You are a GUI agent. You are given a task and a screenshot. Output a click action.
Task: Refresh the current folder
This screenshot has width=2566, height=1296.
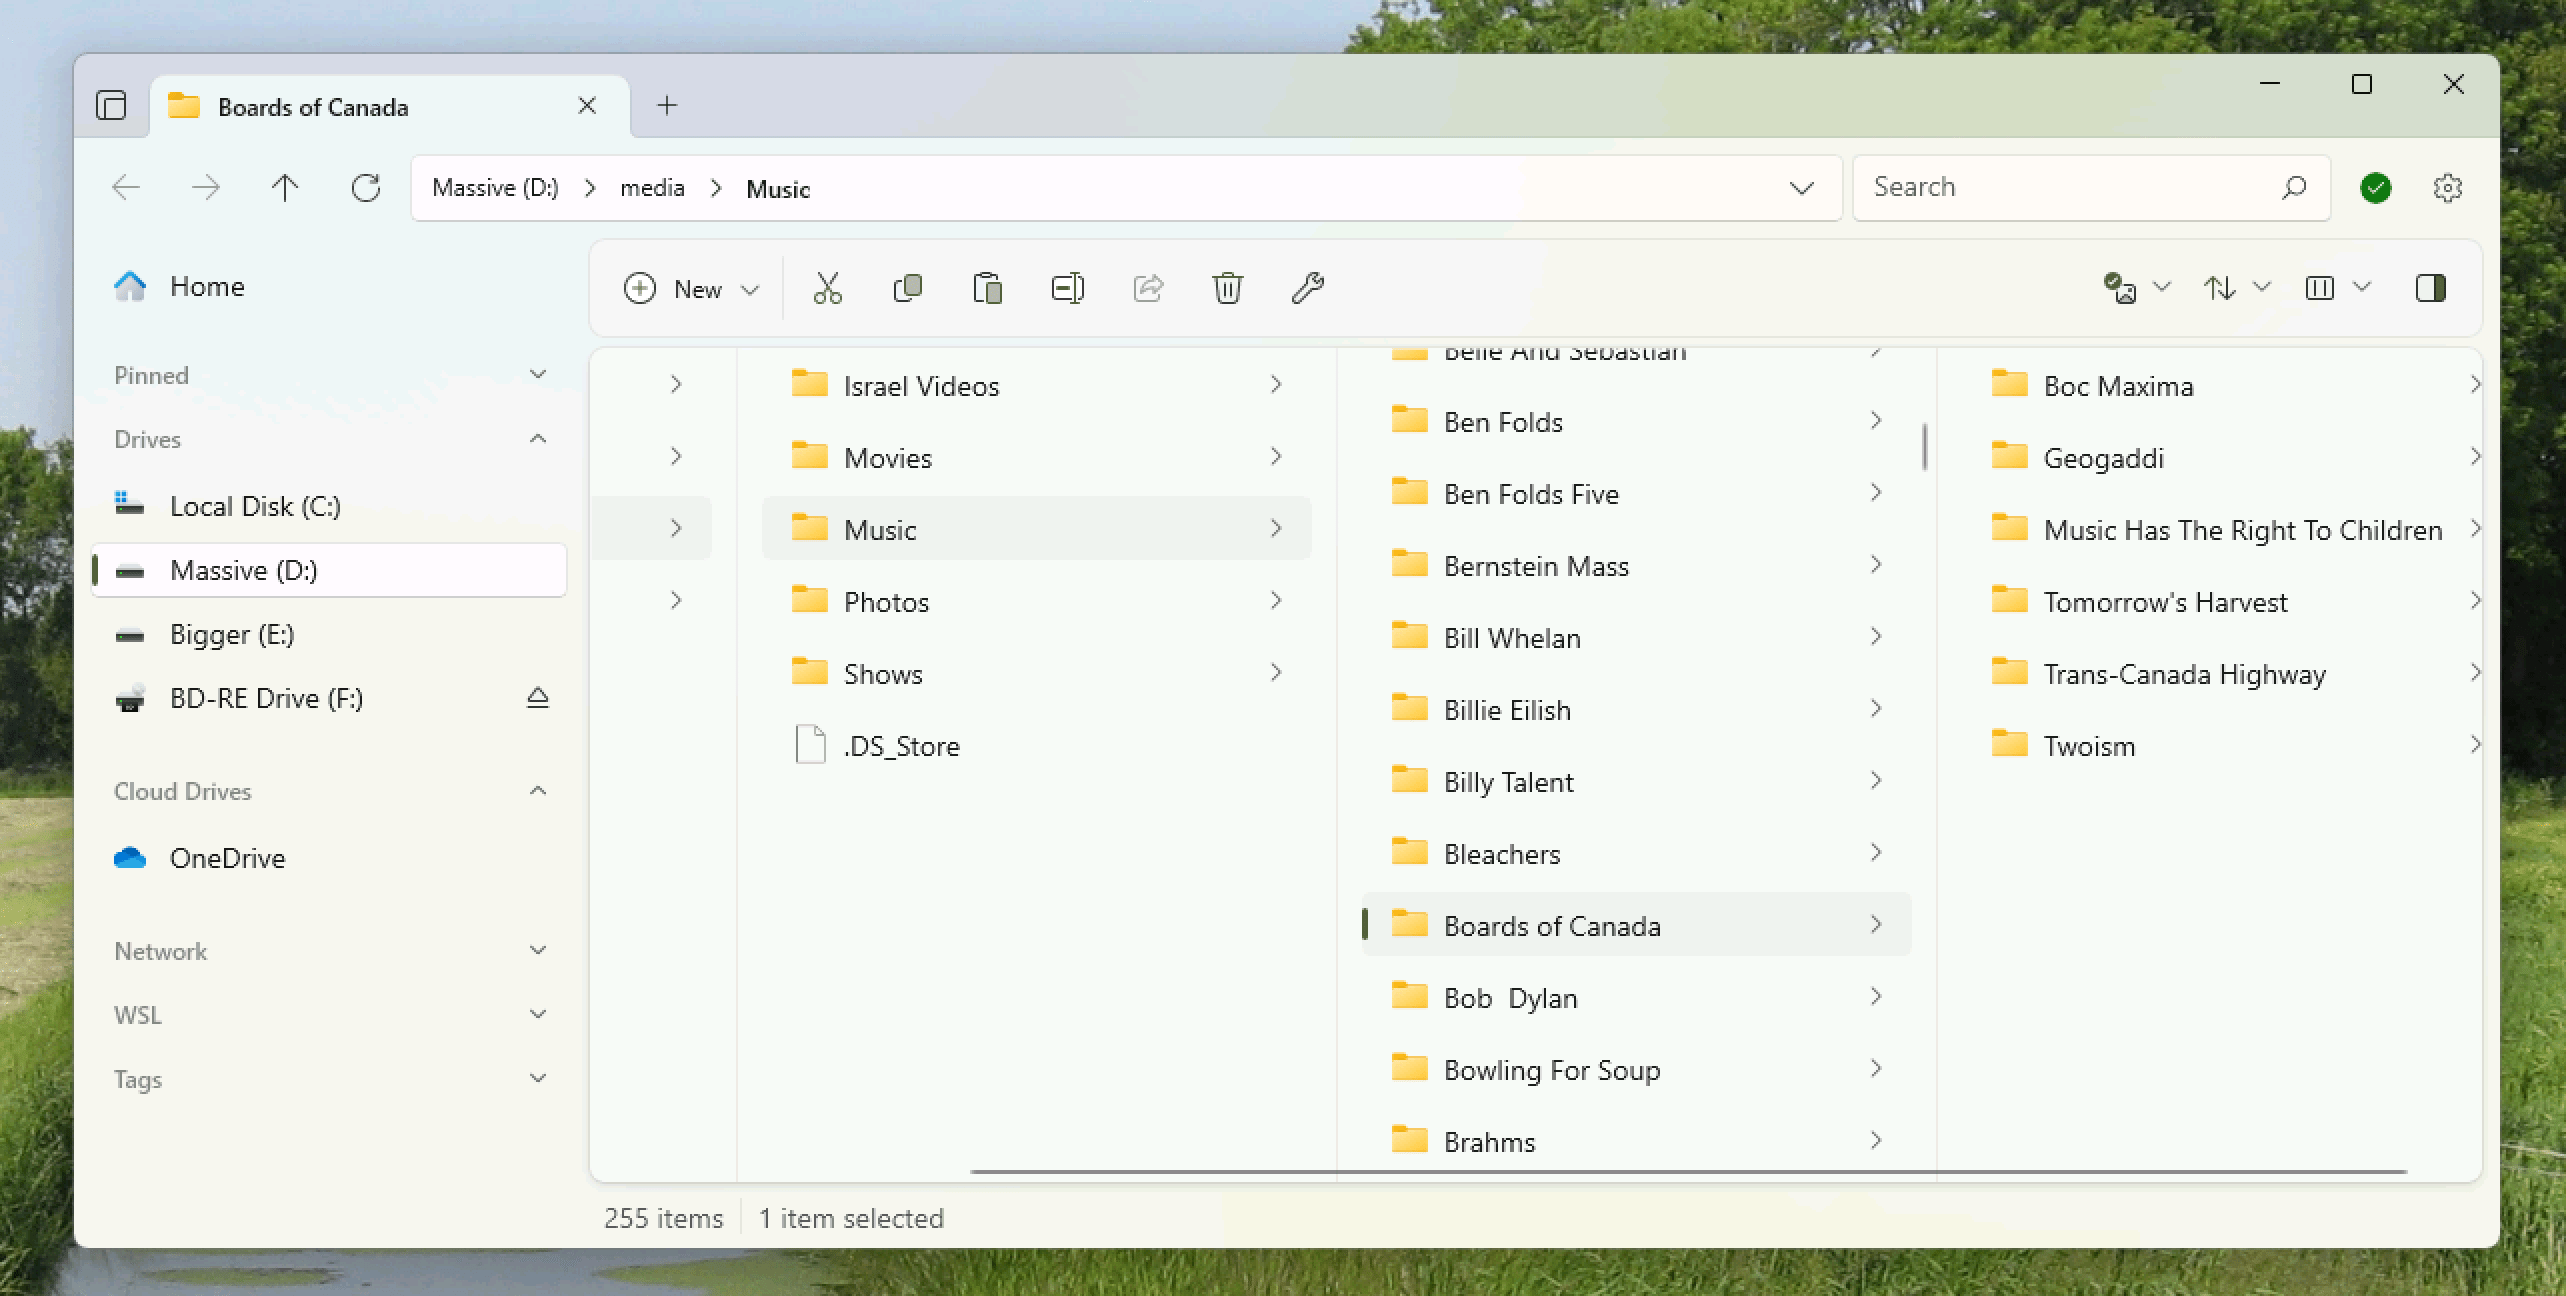coord(366,188)
